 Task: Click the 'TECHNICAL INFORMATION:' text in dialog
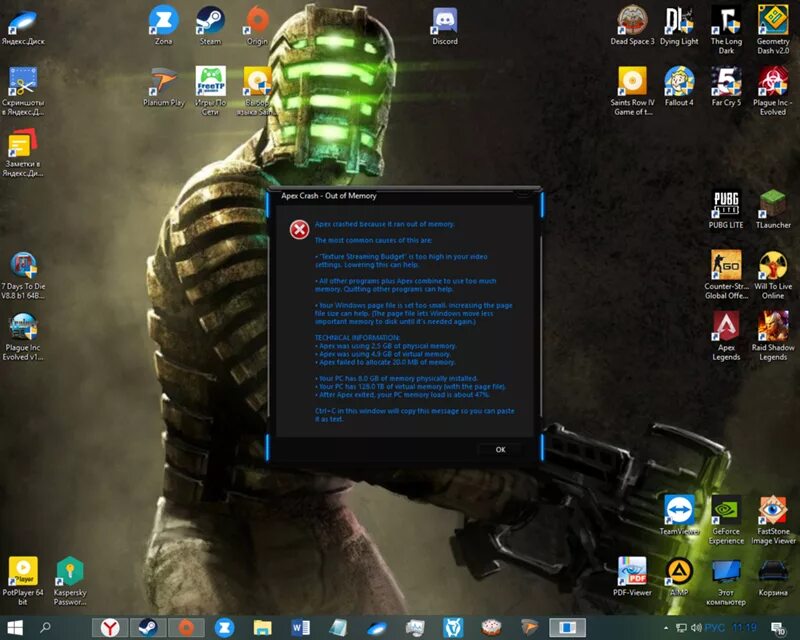(357, 338)
